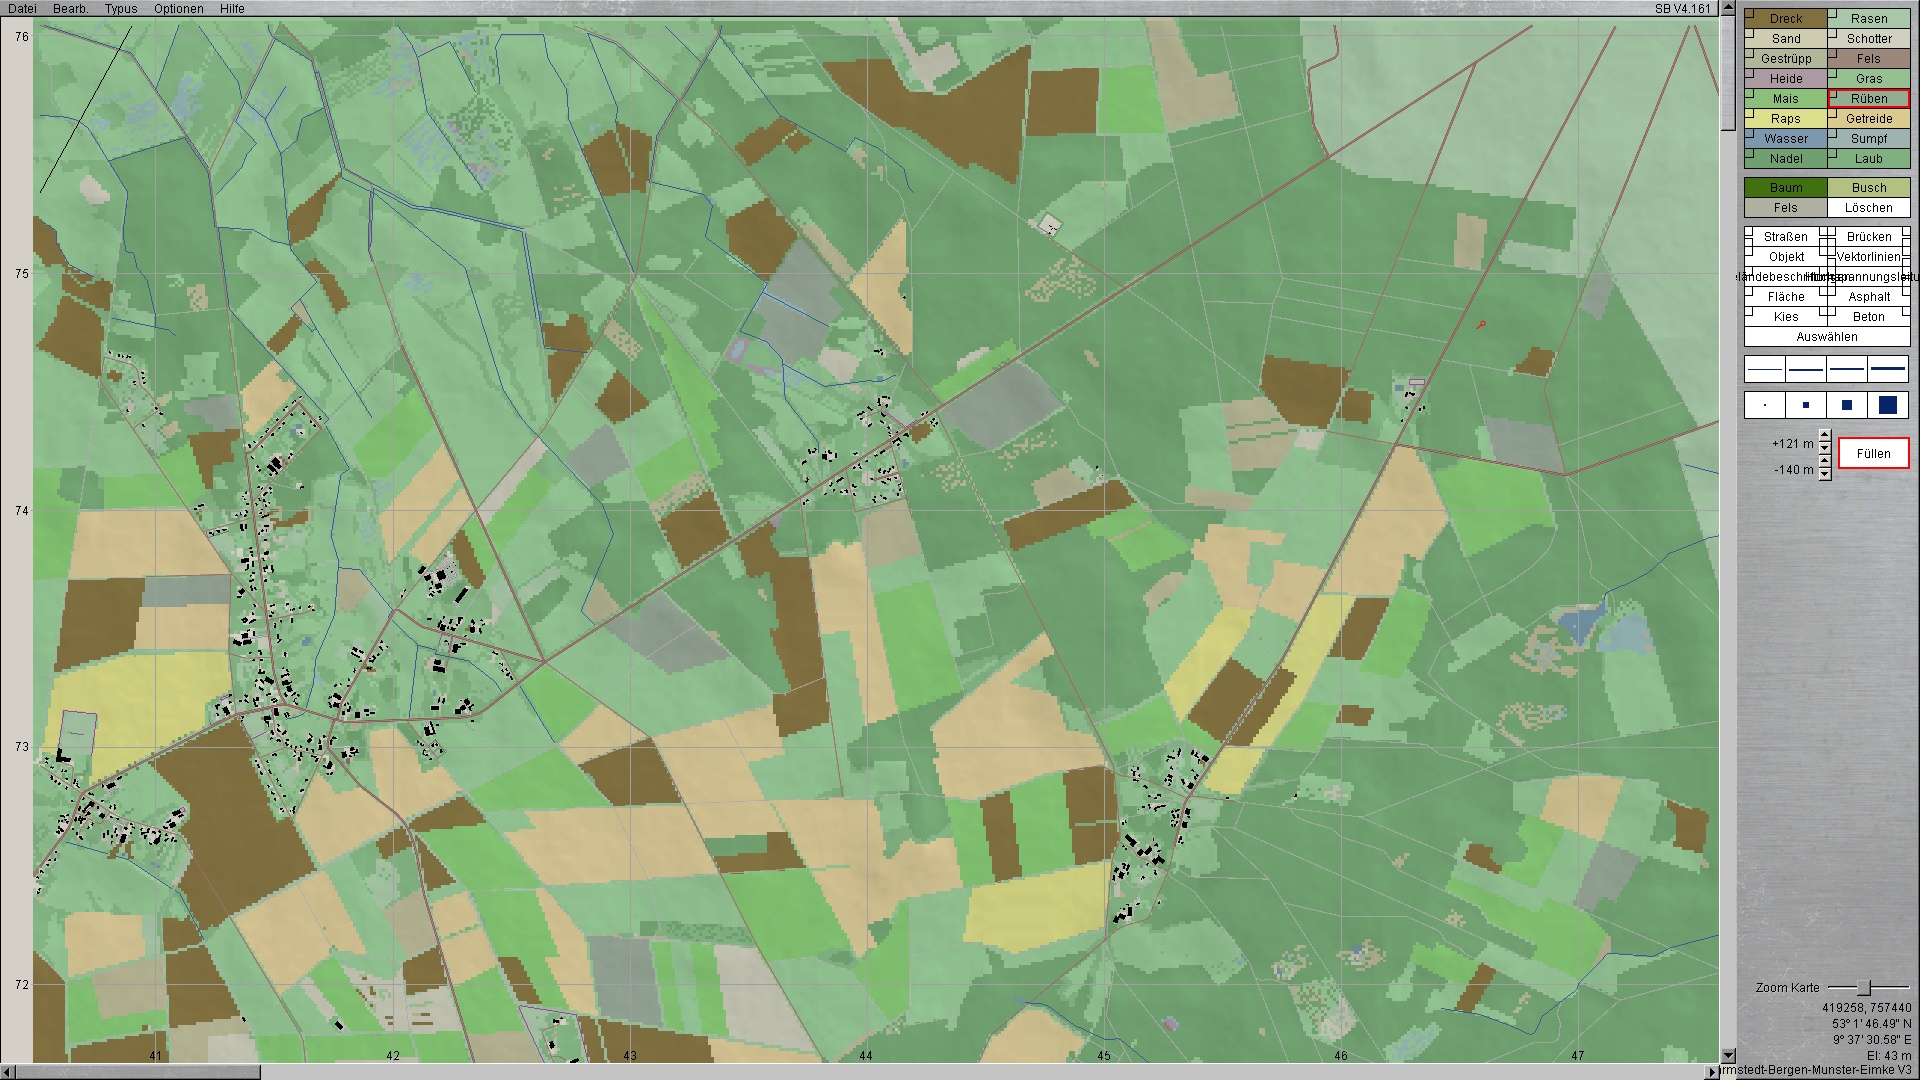The image size is (1920, 1080).
Task: Select the largest square brush size
Action: [1888, 405]
